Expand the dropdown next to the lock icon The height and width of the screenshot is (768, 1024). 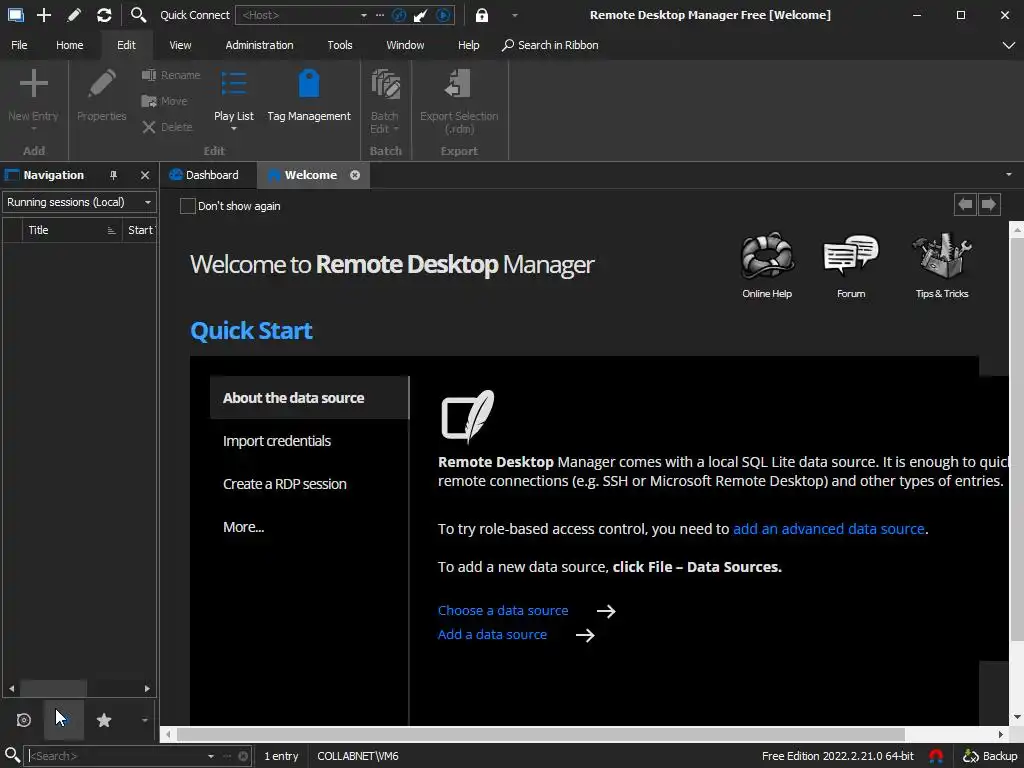[x=515, y=15]
